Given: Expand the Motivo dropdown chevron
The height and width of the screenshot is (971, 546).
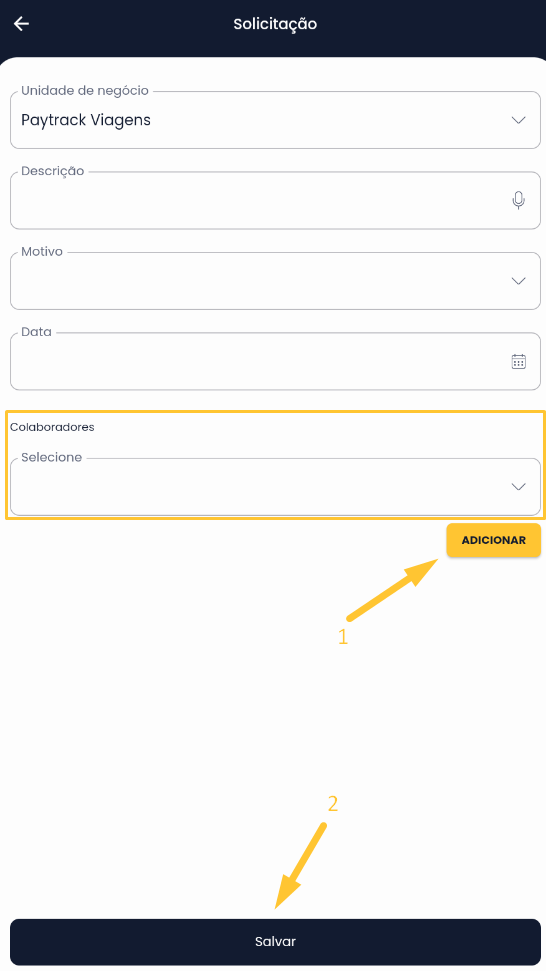Looking at the screenshot, I should coord(519,281).
